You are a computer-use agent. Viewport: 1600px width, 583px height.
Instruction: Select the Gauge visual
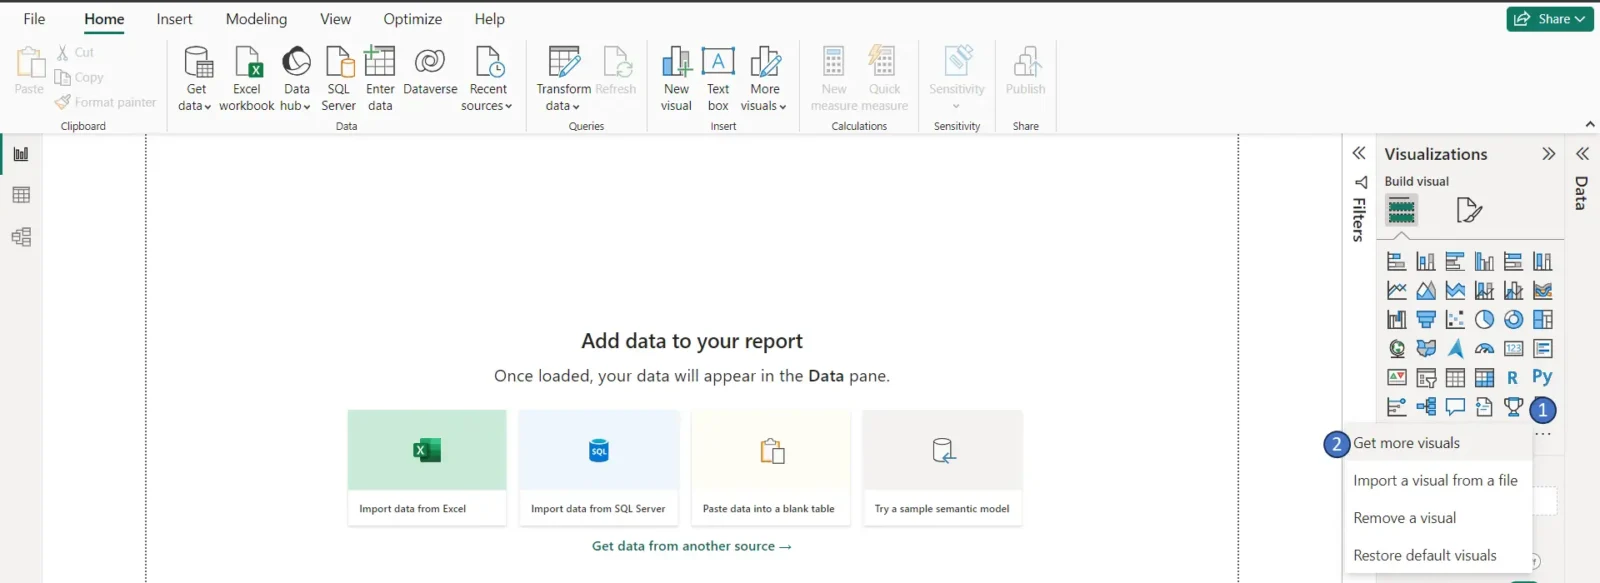pos(1484,349)
